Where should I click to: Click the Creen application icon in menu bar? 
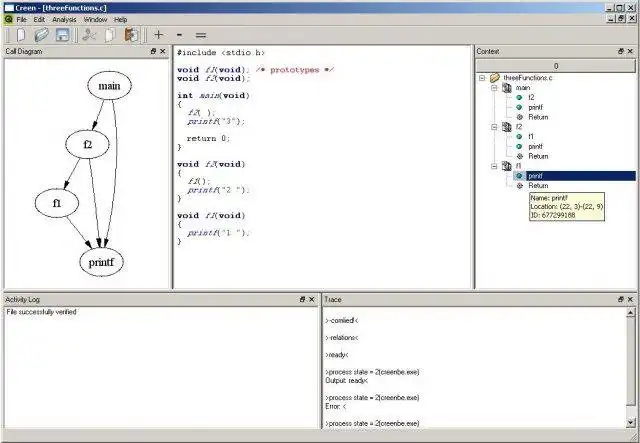pos(9,19)
